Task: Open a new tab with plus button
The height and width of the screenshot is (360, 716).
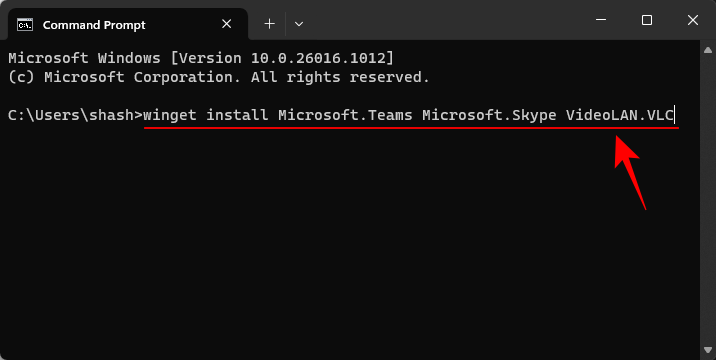Action: tap(269, 24)
